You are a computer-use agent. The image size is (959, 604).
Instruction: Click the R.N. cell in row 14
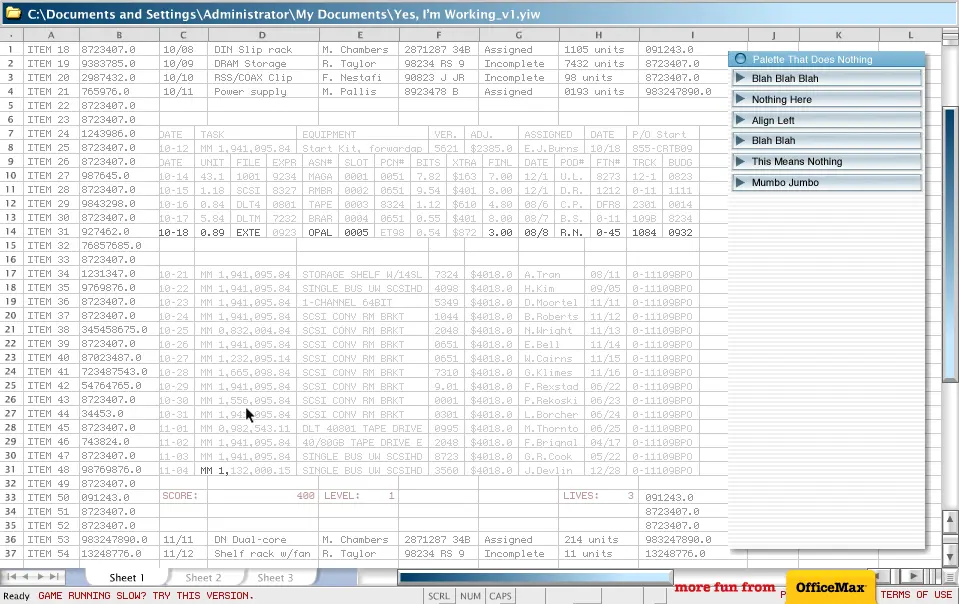coord(572,232)
